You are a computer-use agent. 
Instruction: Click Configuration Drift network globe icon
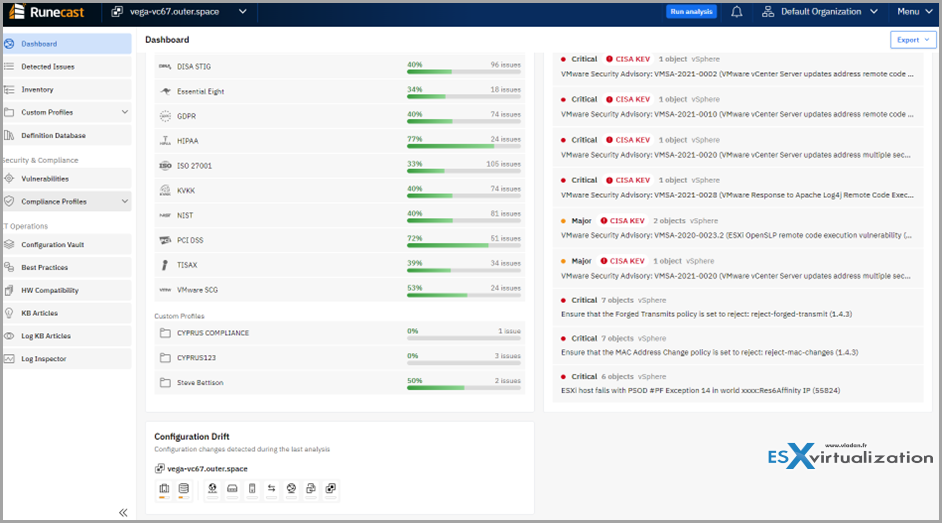coord(212,489)
